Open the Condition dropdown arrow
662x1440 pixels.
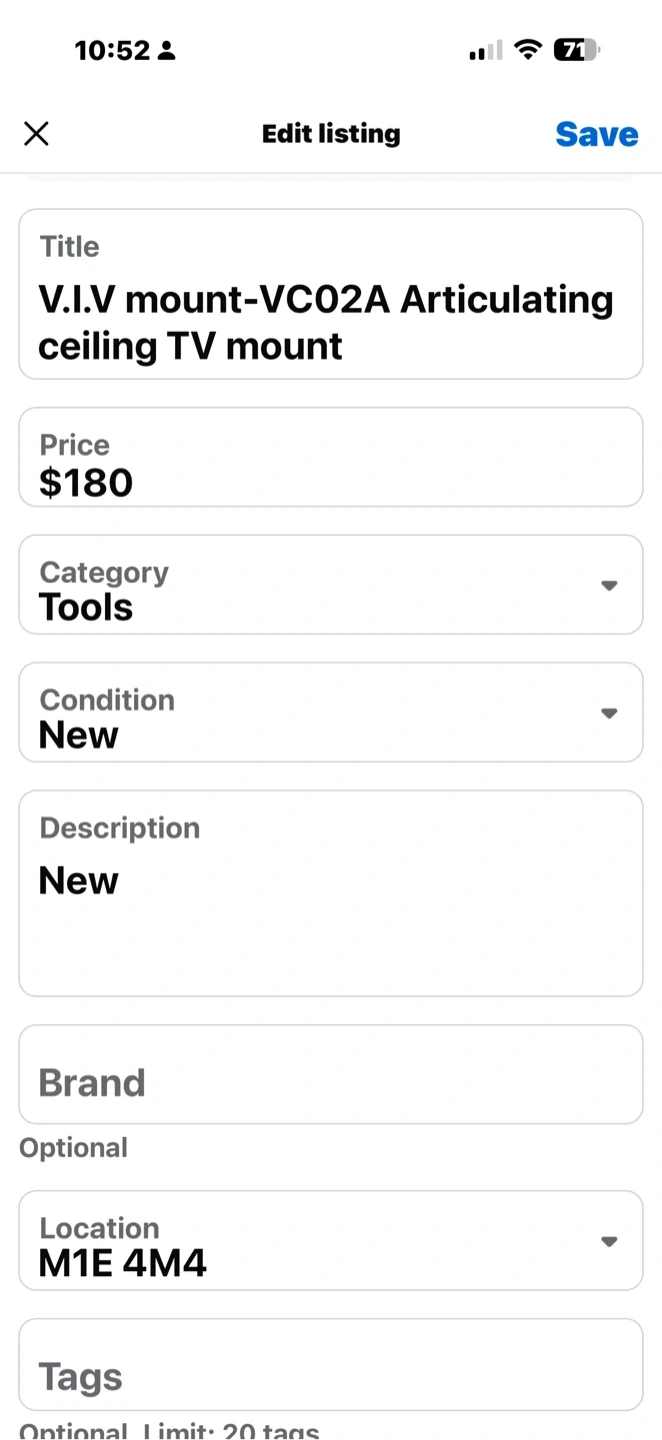coord(609,713)
